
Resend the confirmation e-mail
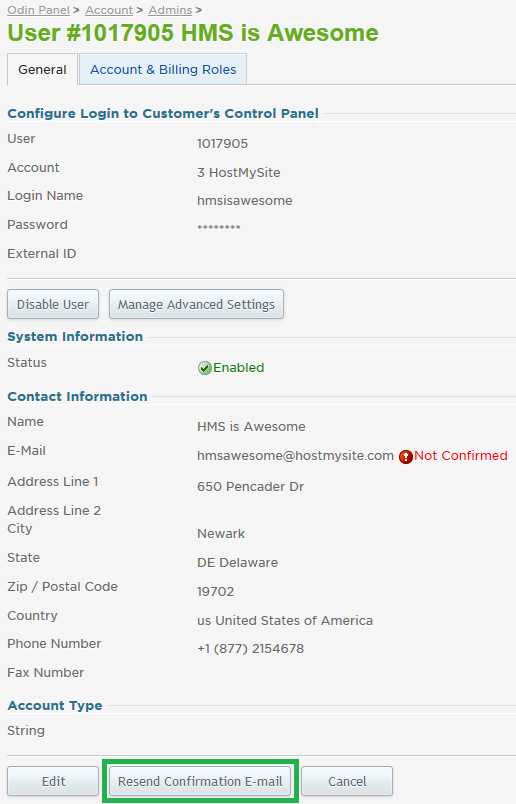click(200, 781)
